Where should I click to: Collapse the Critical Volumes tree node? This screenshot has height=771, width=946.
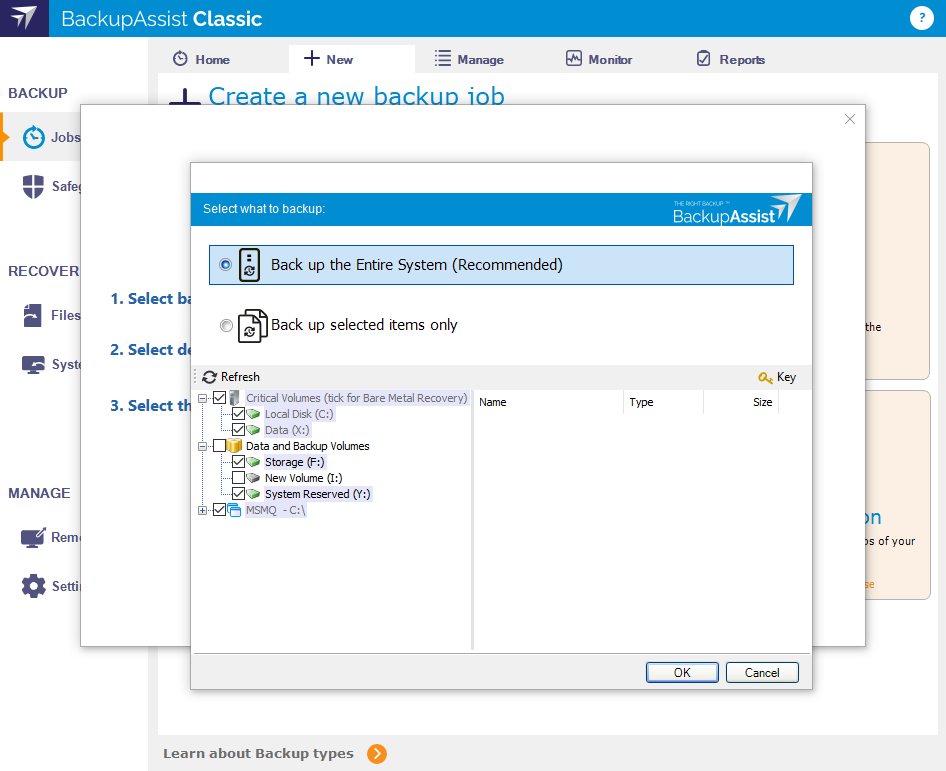[203, 398]
